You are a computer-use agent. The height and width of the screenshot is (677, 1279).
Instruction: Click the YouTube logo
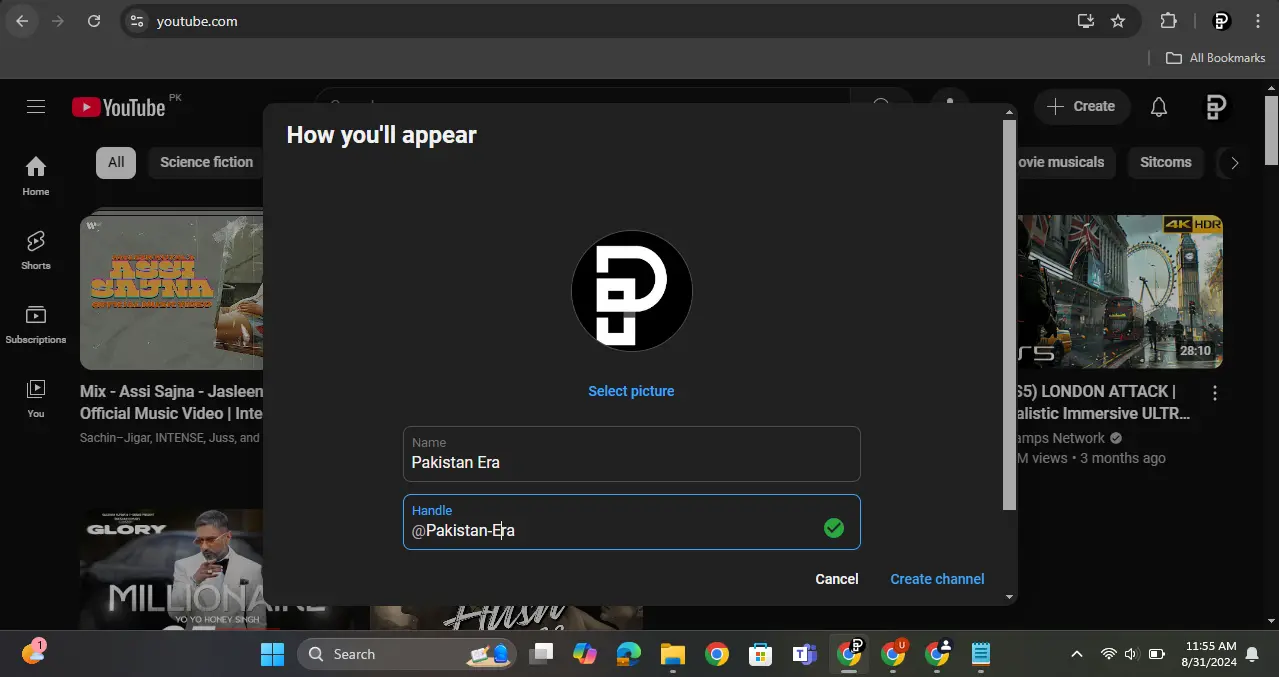click(119, 107)
